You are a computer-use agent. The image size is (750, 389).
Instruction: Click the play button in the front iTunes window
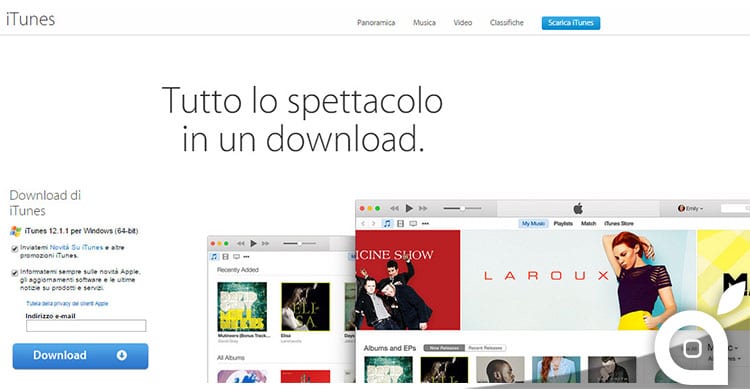pyautogui.click(x=409, y=208)
